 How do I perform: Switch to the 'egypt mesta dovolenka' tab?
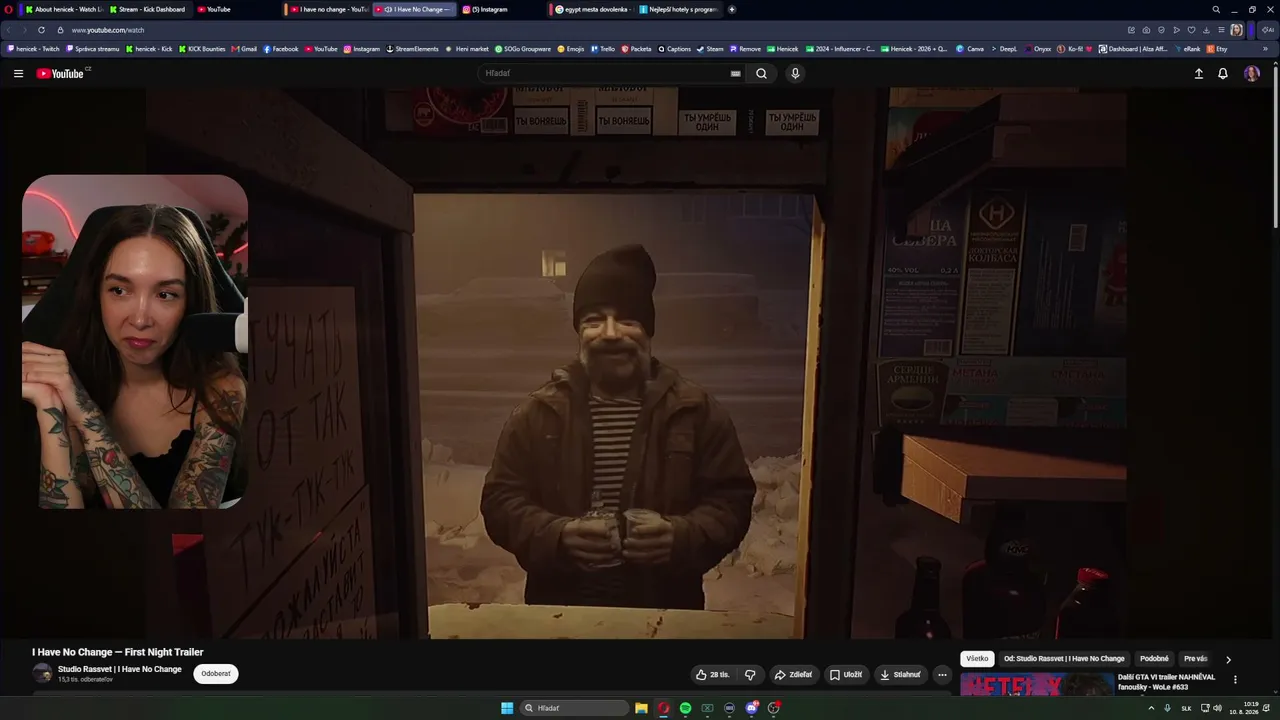point(593,9)
